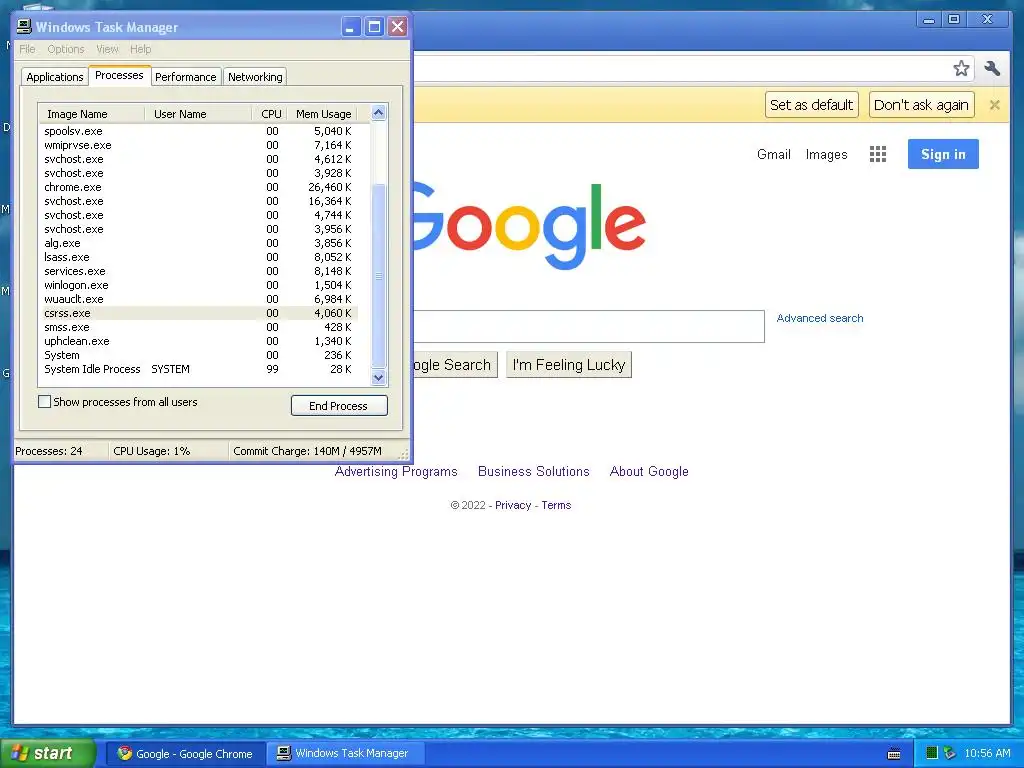The width and height of the screenshot is (1024, 768).
Task: Open the Terms link
Action: [556, 505]
